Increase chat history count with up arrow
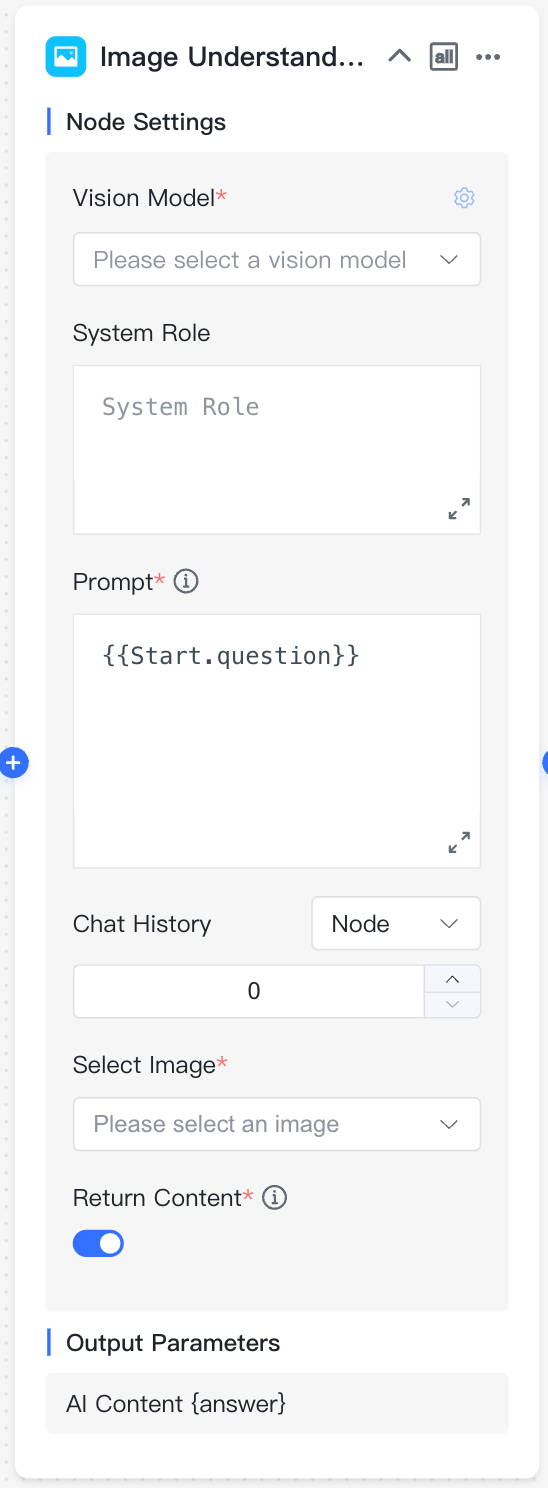This screenshot has height=1488, width=548. tap(453, 979)
